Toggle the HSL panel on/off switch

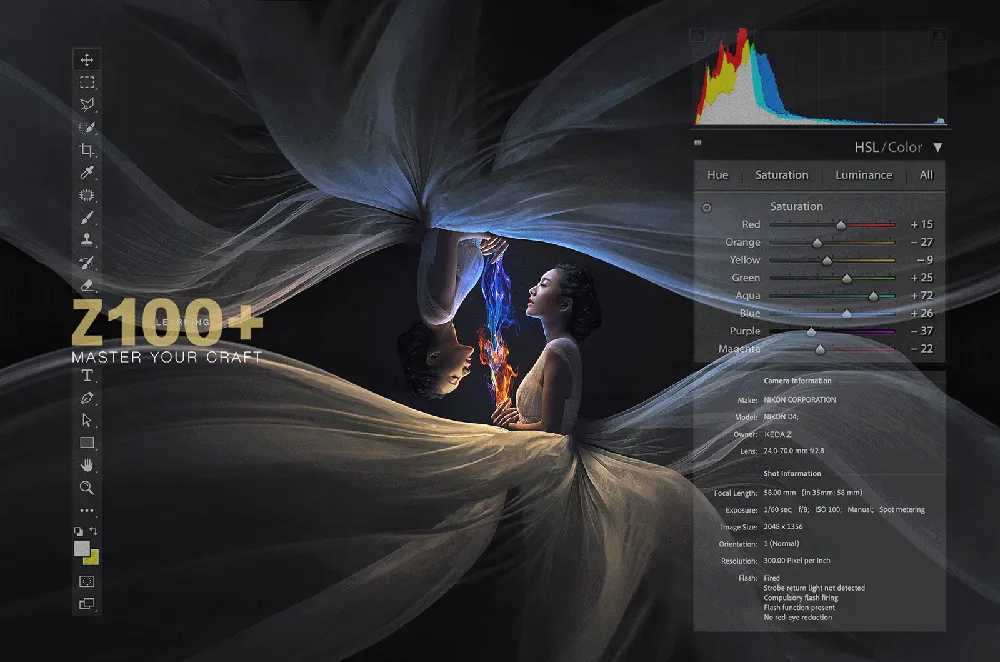coord(698,144)
